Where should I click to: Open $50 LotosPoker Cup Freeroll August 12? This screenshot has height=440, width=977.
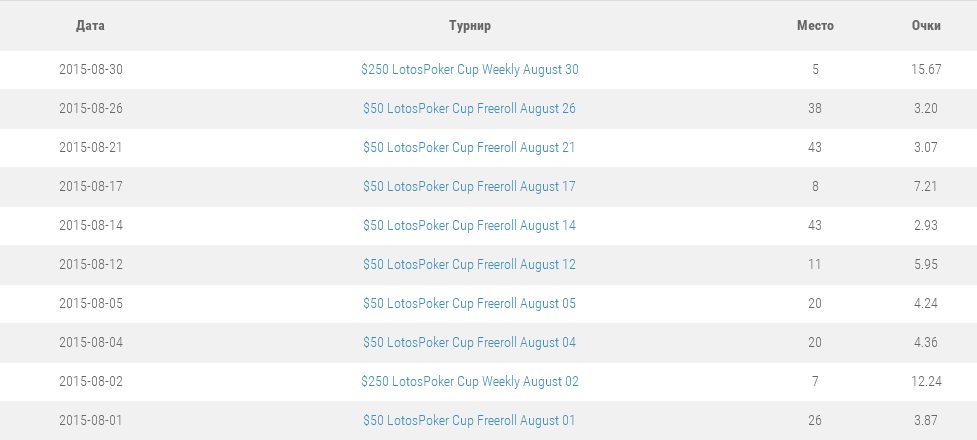coord(469,265)
